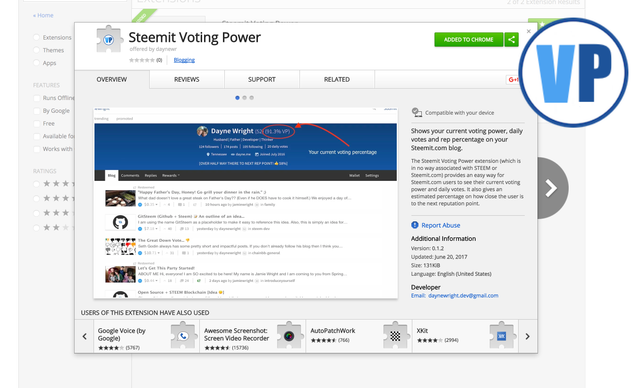Click the 'offered by daynewr' text
640x388 pixels.
click(153, 49)
